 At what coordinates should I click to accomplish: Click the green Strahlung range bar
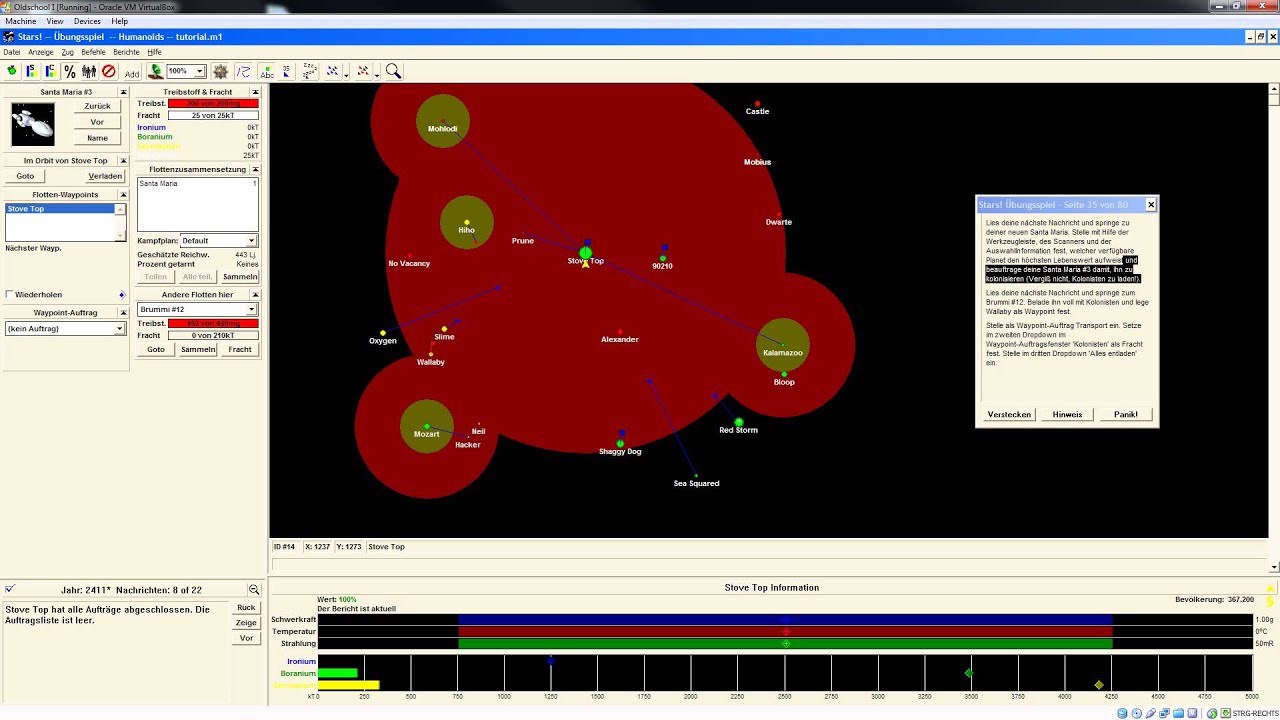point(785,643)
